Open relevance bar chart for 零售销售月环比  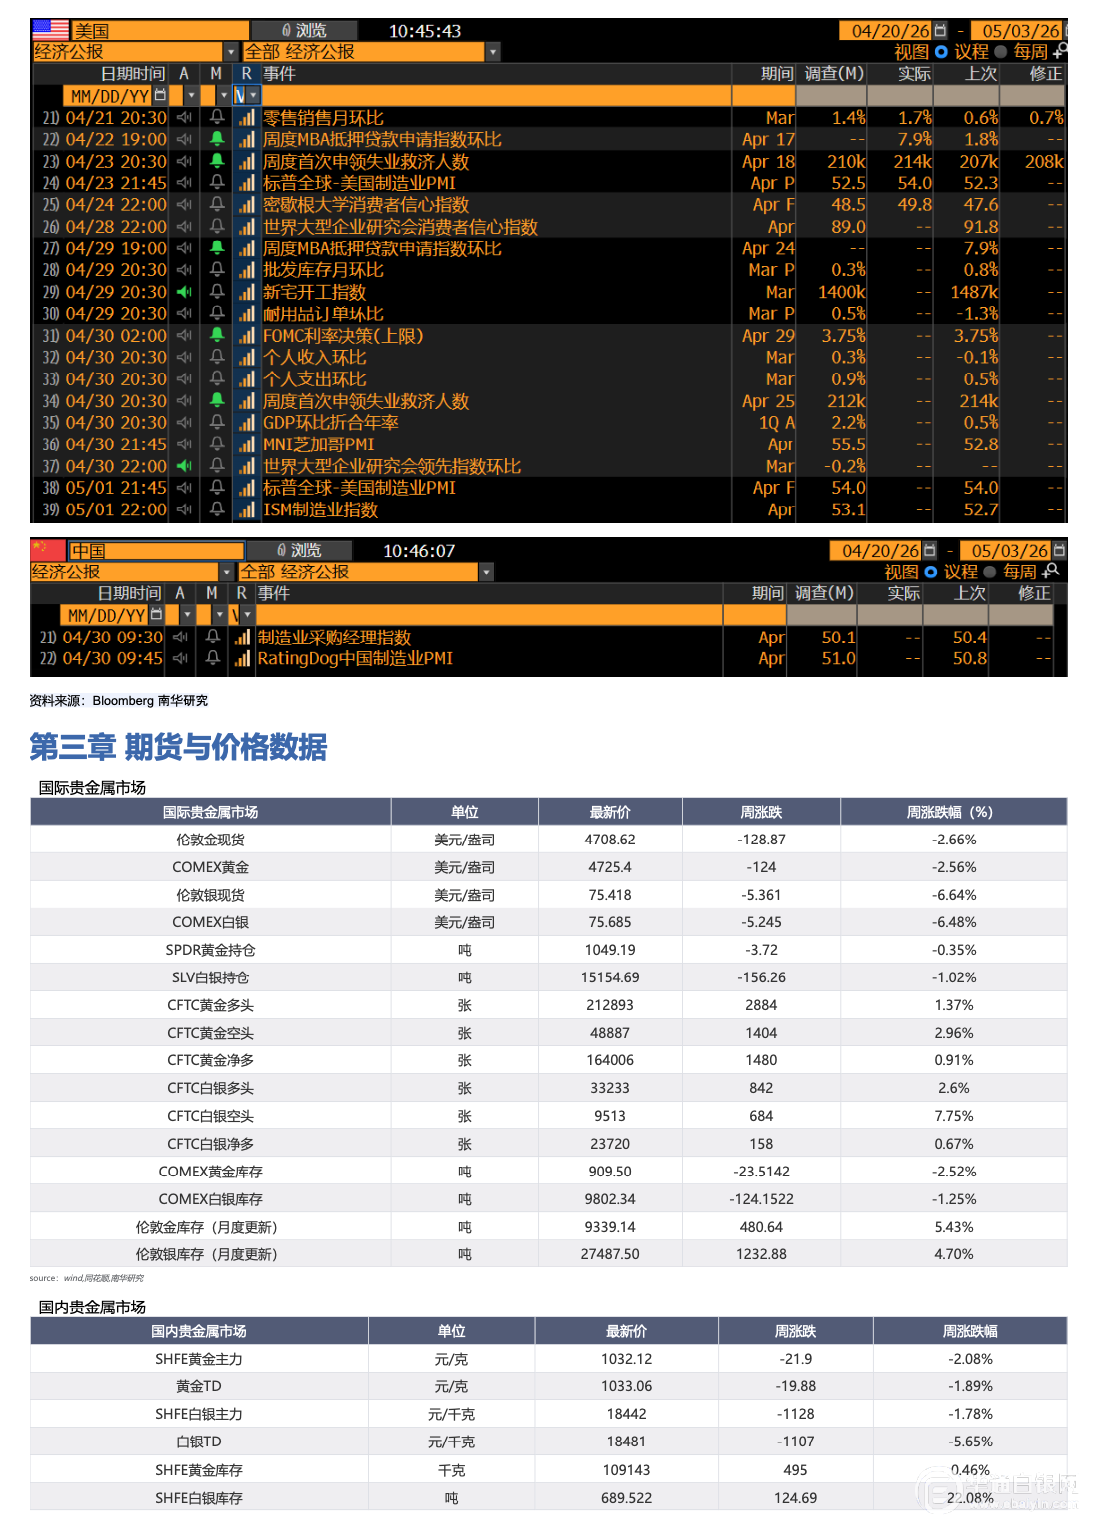tap(246, 118)
